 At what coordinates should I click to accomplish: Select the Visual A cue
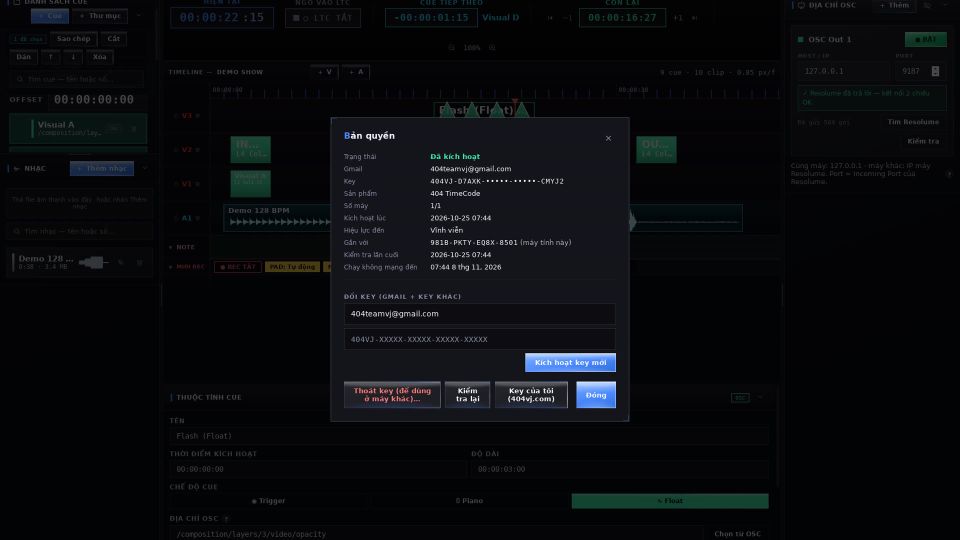tap(78, 129)
